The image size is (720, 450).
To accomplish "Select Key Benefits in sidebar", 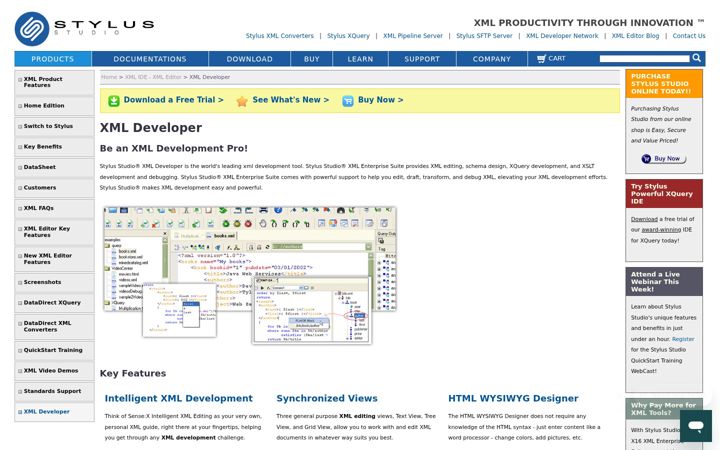I will click(54, 147).
